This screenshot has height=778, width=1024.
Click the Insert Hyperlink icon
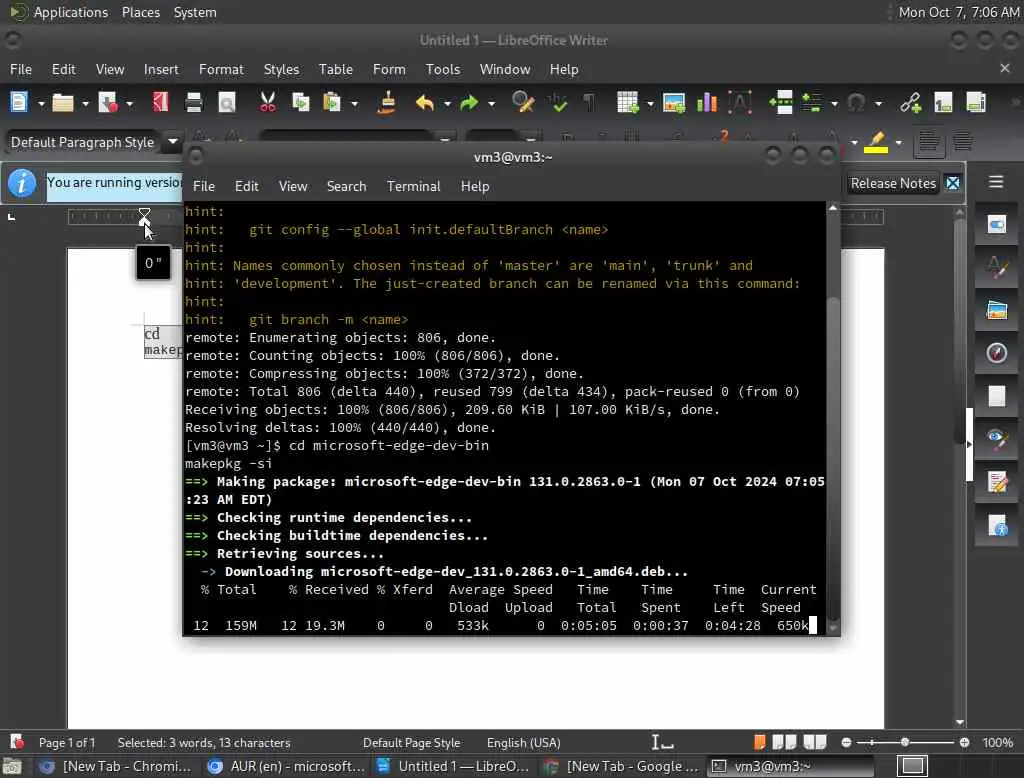(x=910, y=103)
